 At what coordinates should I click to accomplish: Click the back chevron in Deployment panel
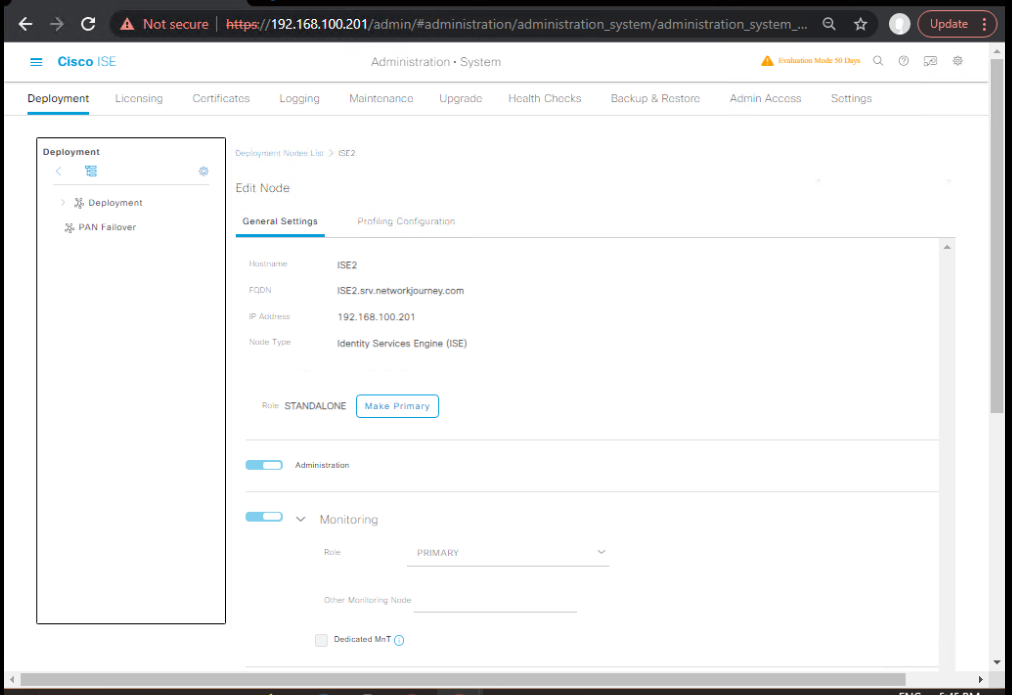59,171
